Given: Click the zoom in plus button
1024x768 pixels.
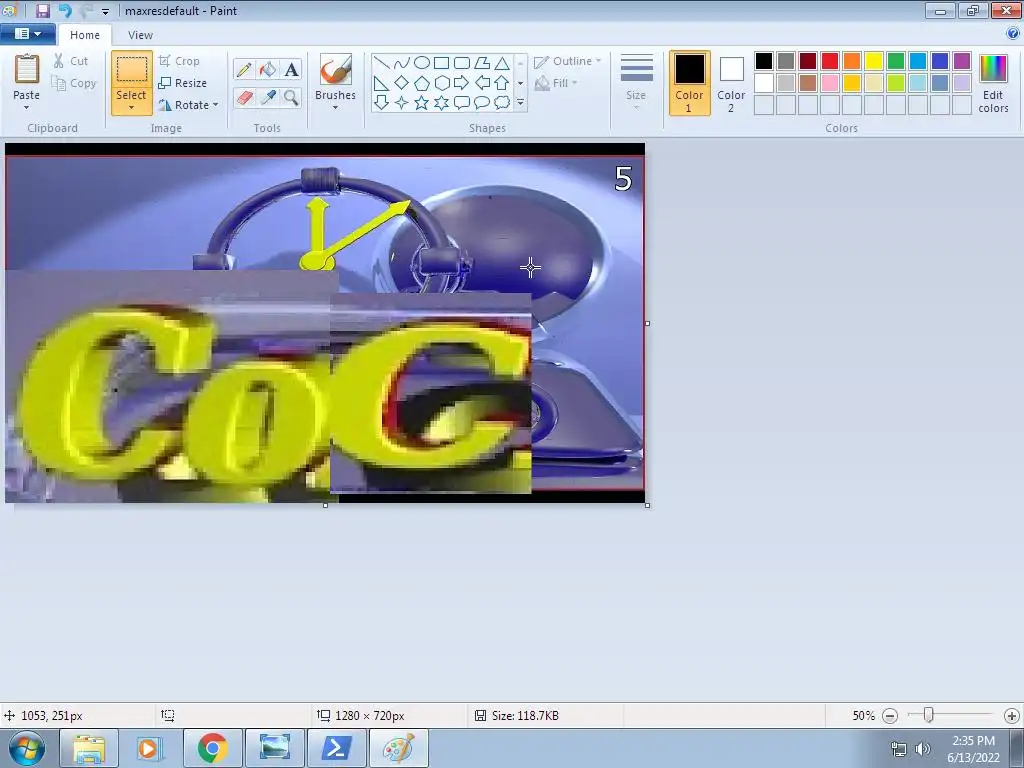Looking at the screenshot, I should click(x=1012, y=716).
